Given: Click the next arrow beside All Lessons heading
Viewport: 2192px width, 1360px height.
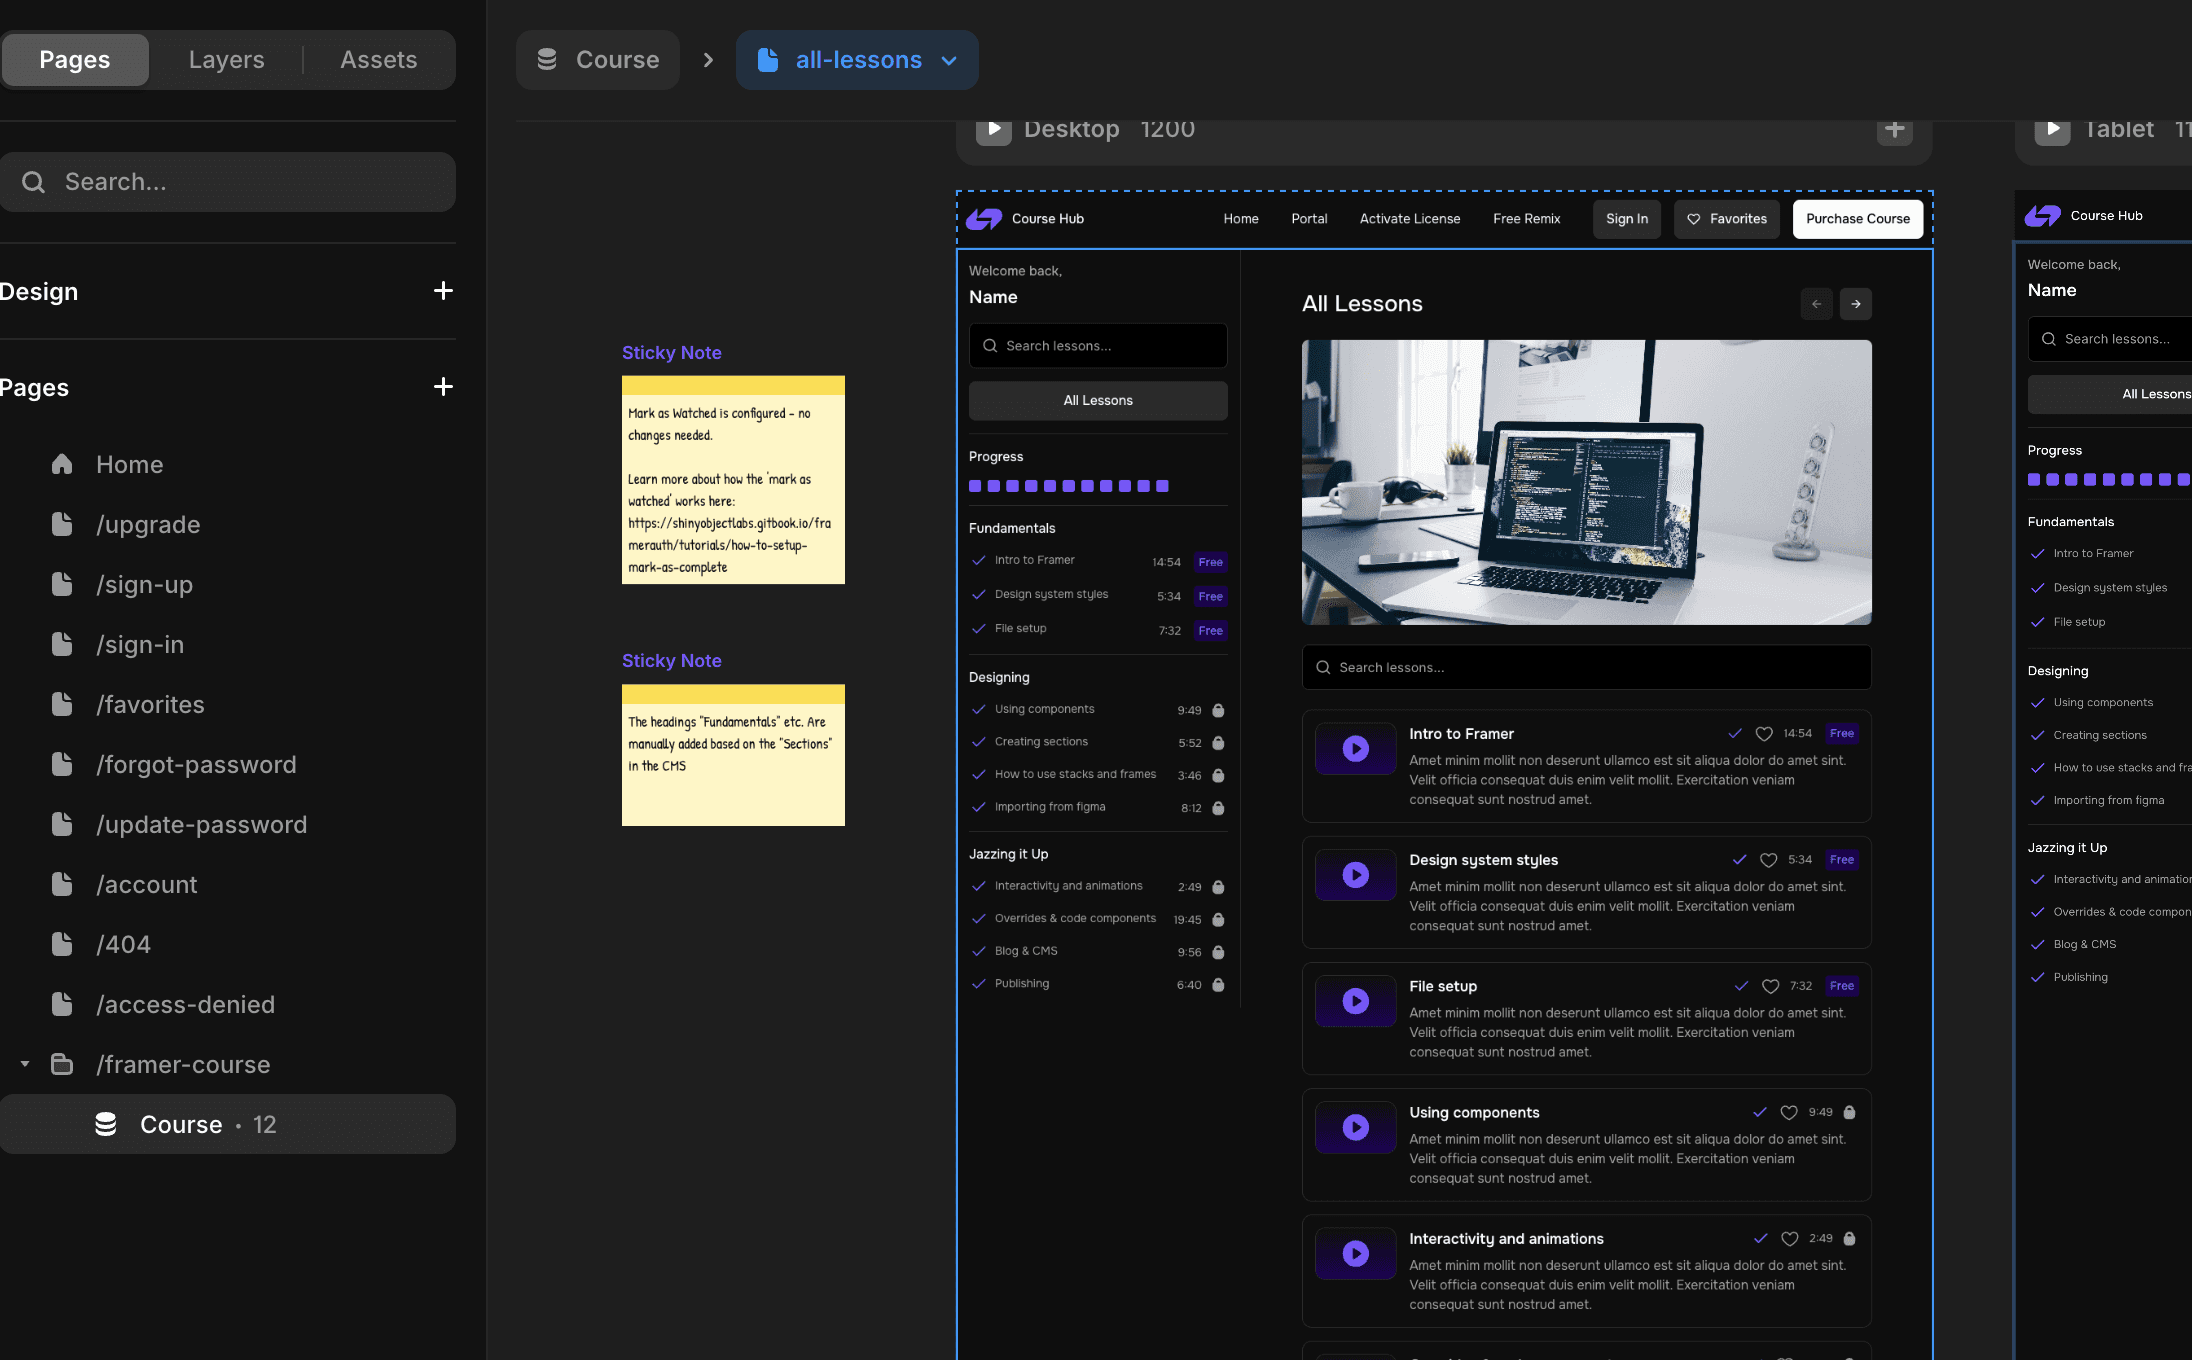Looking at the screenshot, I should click(1856, 304).
